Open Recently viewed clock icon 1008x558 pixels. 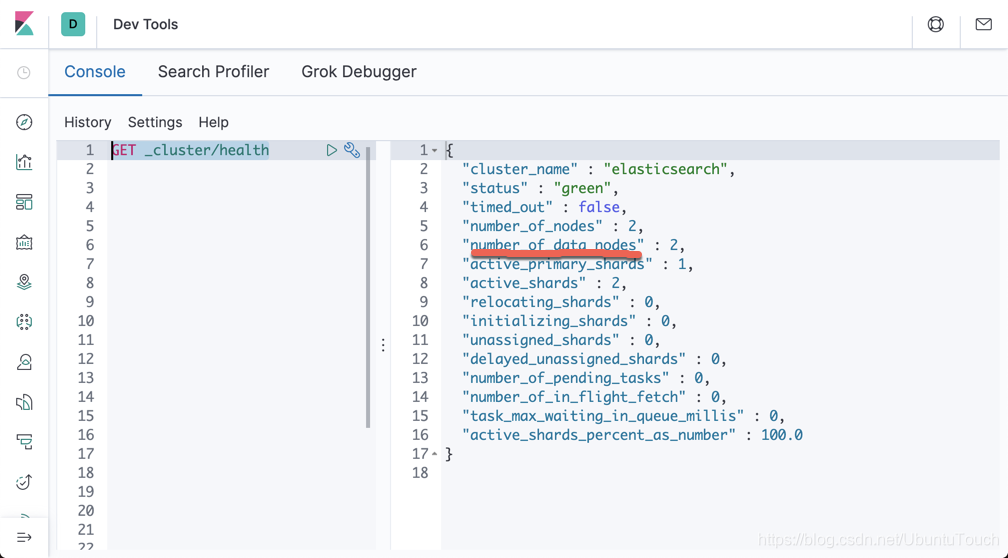coord(24,73)
